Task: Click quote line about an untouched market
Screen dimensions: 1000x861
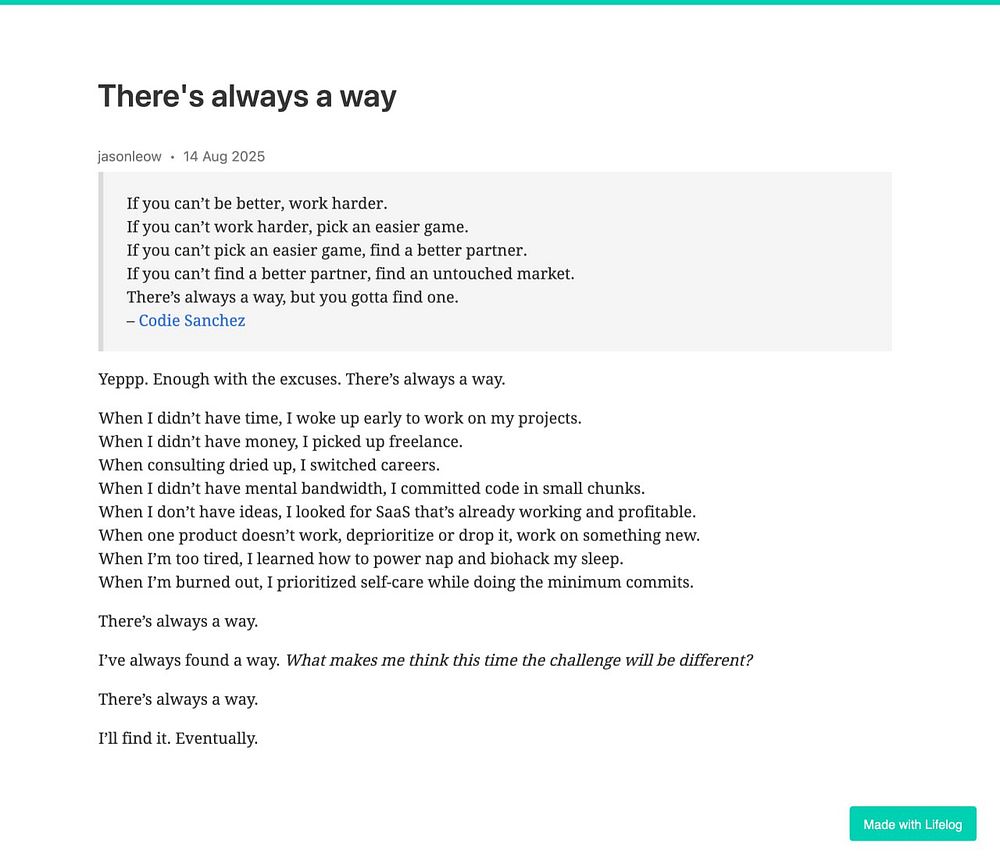Action: click(350, 274)
